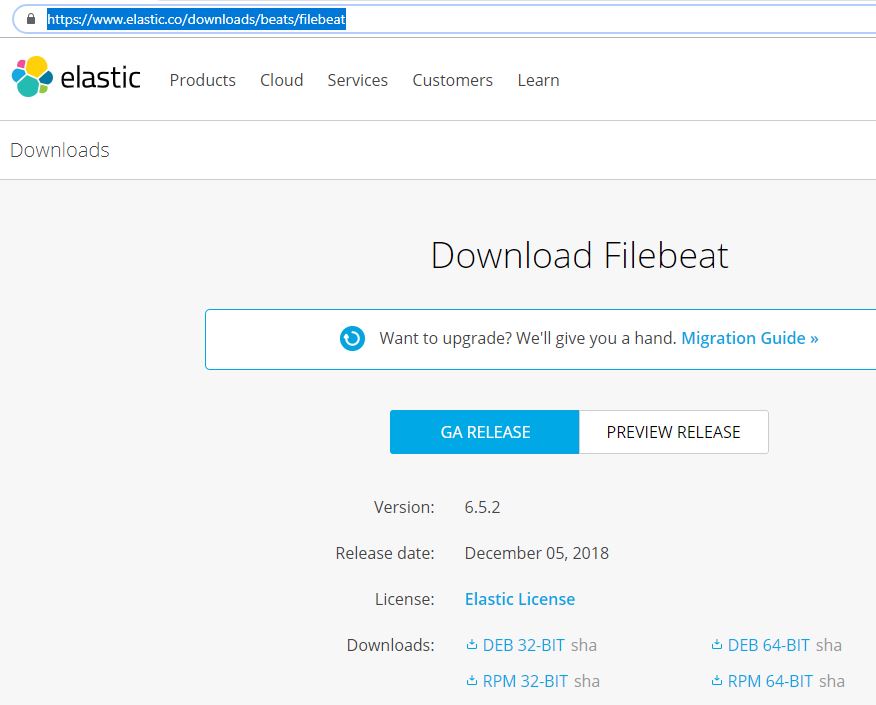This screenshot has height=705, width=876.
Task: Click download icon beside DEB 64-BIT
Action: coord(717,645)
